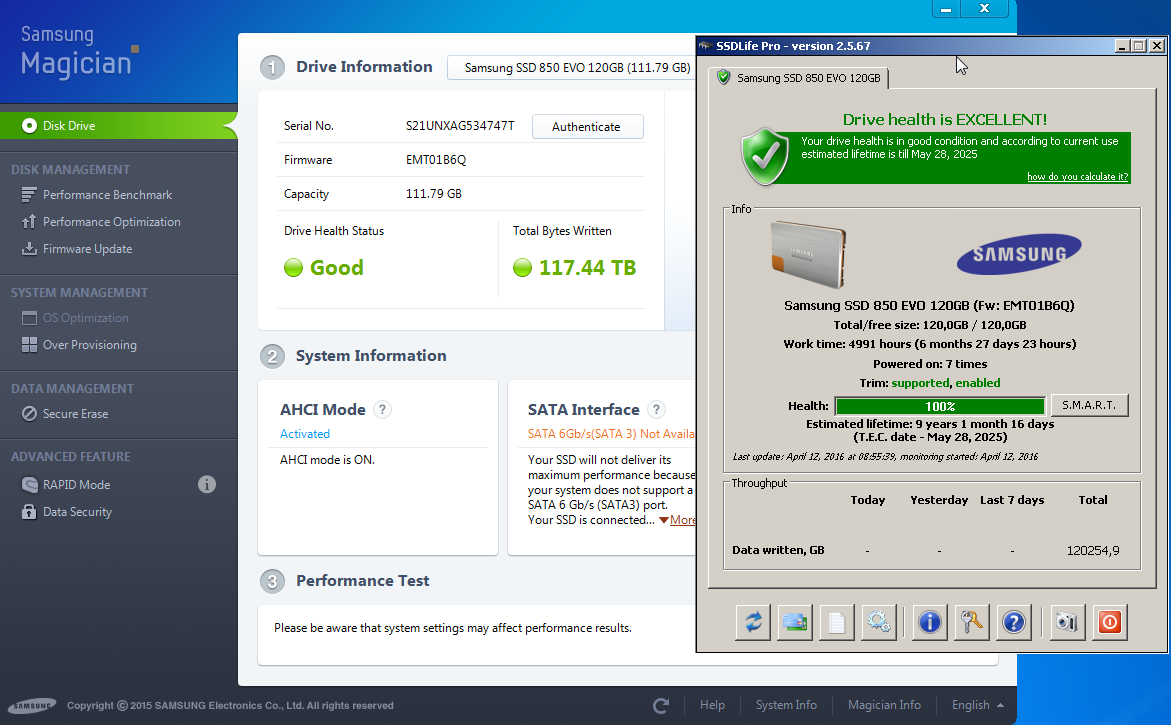1171x725 pixels.
Task: Open Data Security in the sidebar
Action: [x=66, y=511]
